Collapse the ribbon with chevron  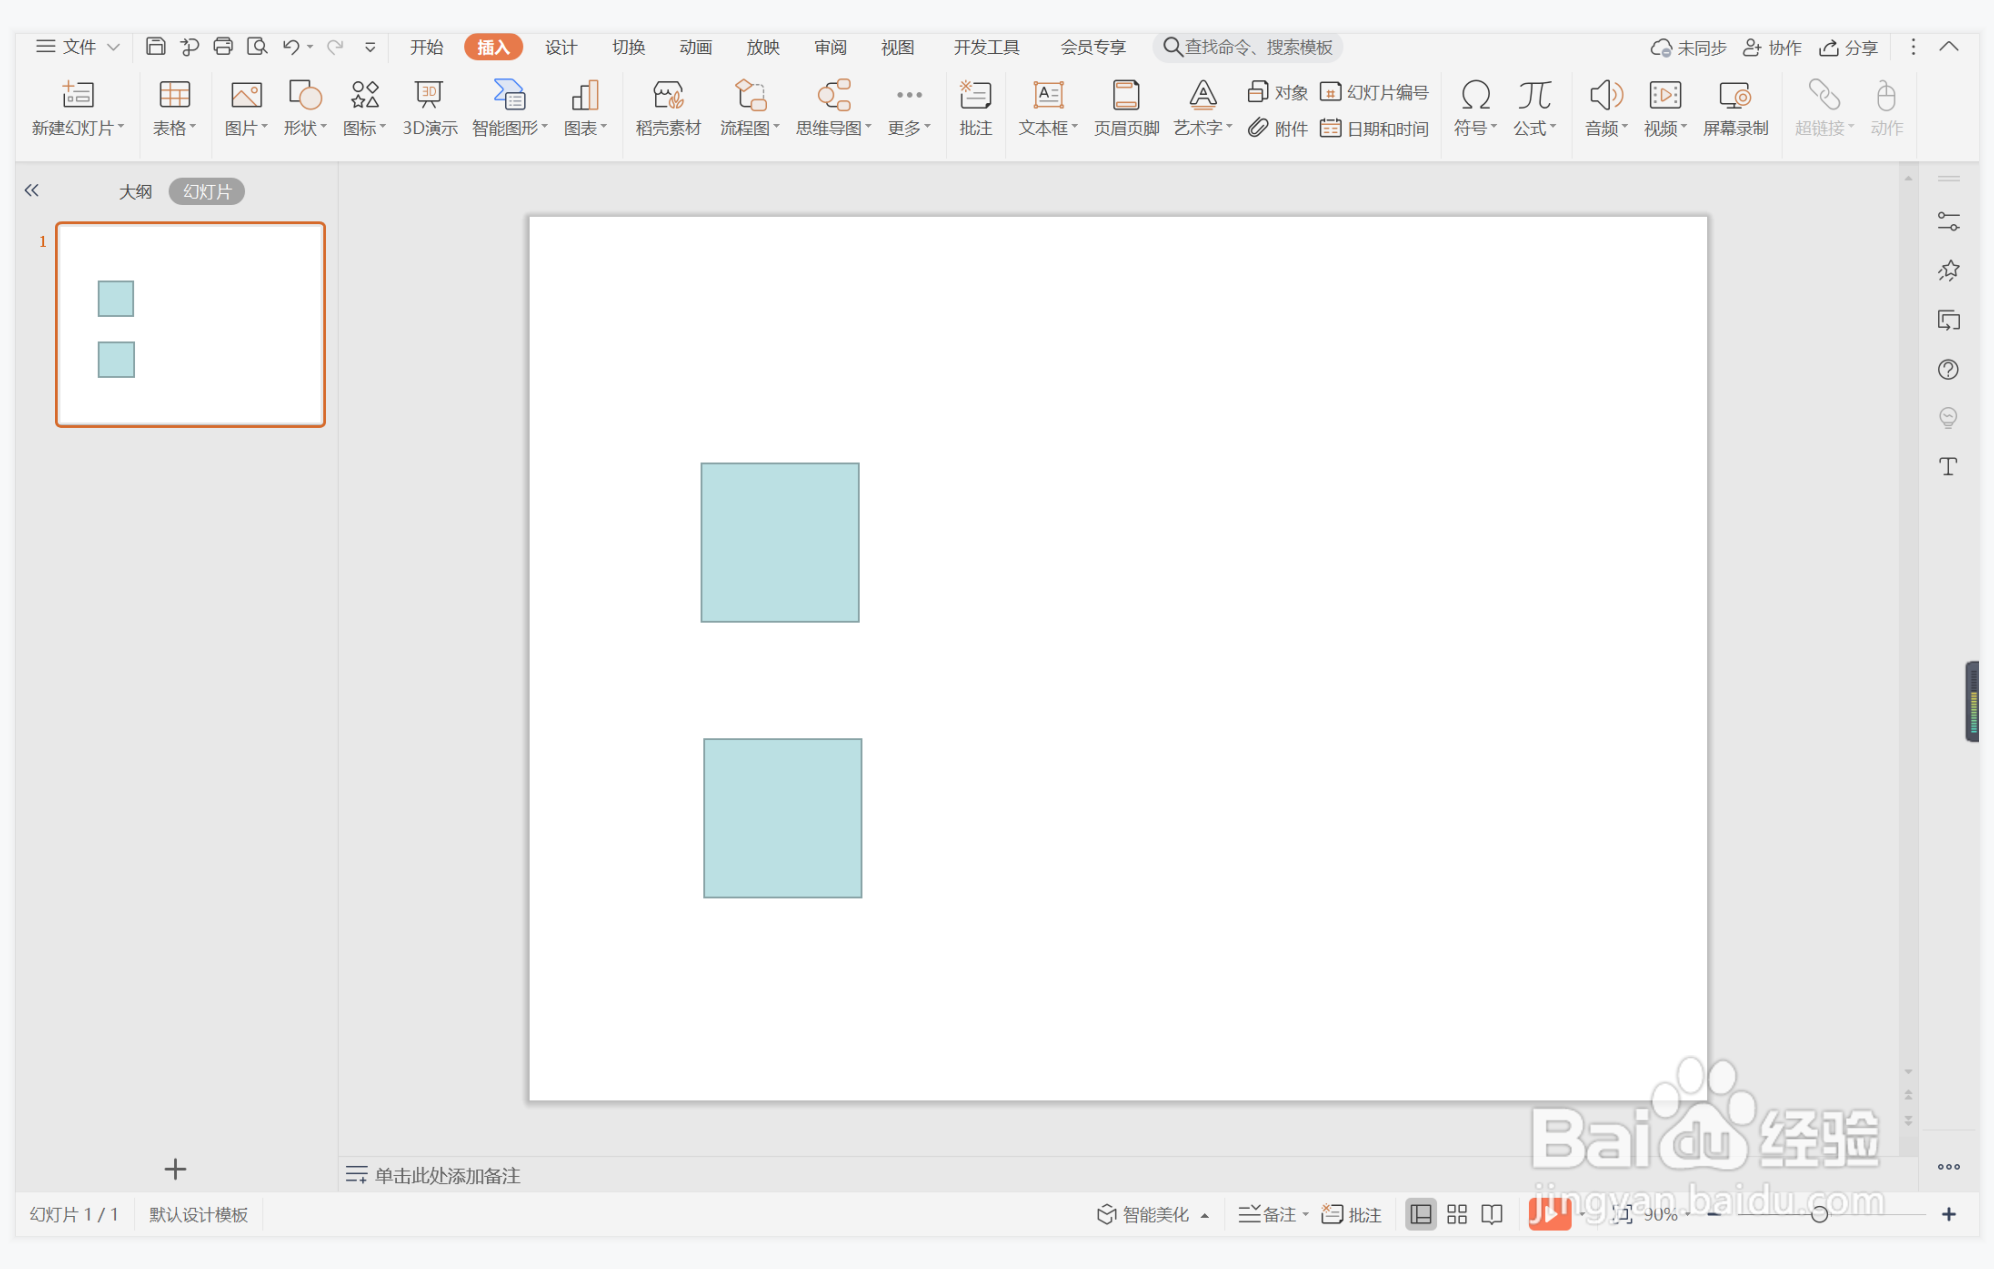[x=1949, y=47]
